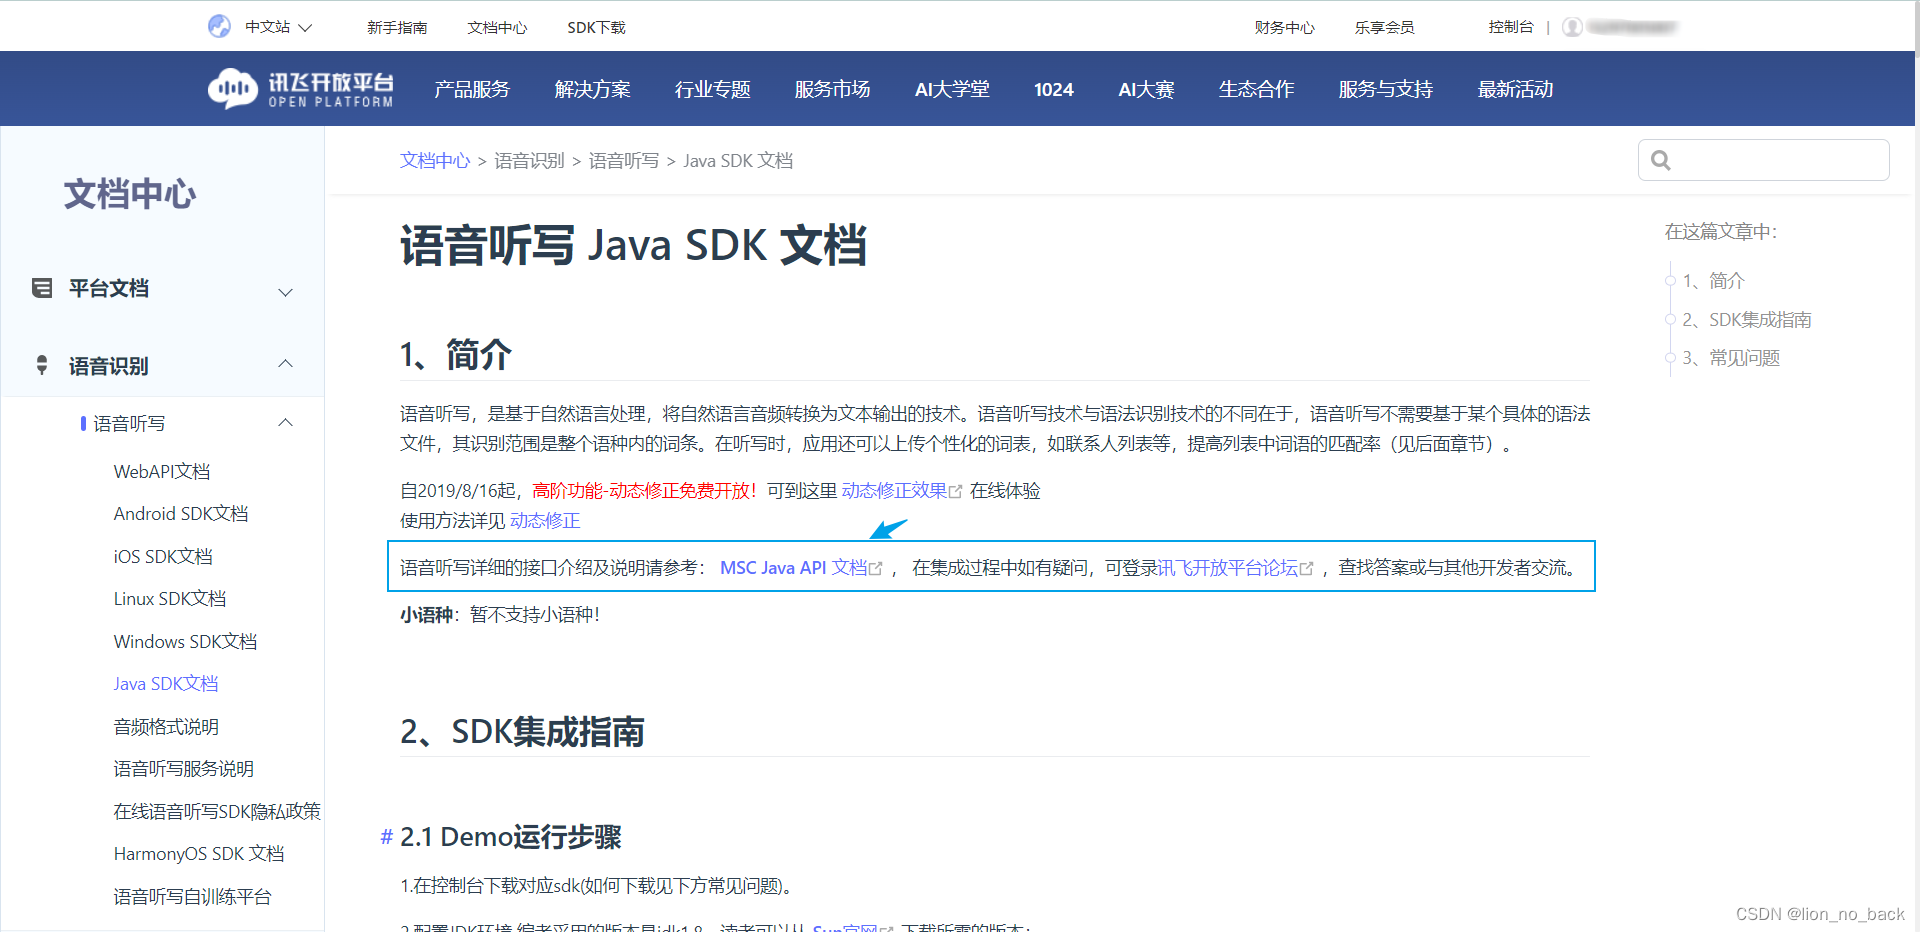Image resolution: width=1920 pixels, height=932 pixels.
Task: Open 生态合作 menu
Action: pos(1256,89)
